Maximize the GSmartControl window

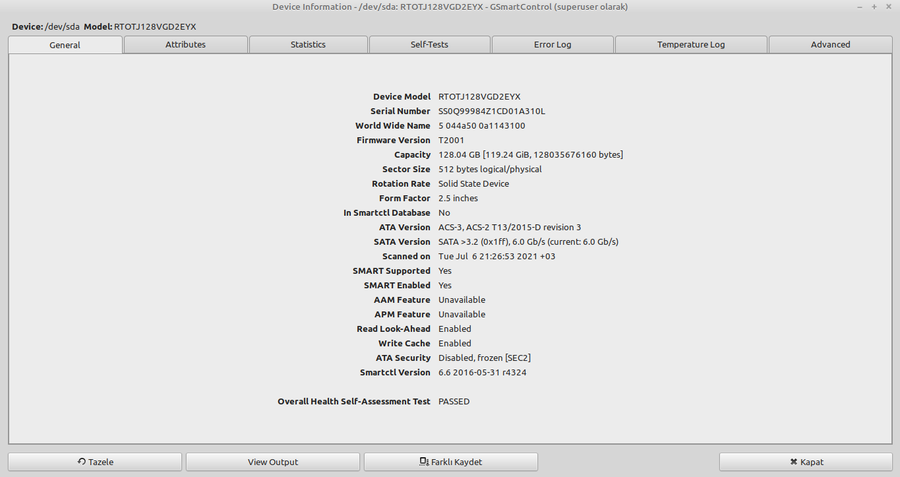[x=874, y=7]
